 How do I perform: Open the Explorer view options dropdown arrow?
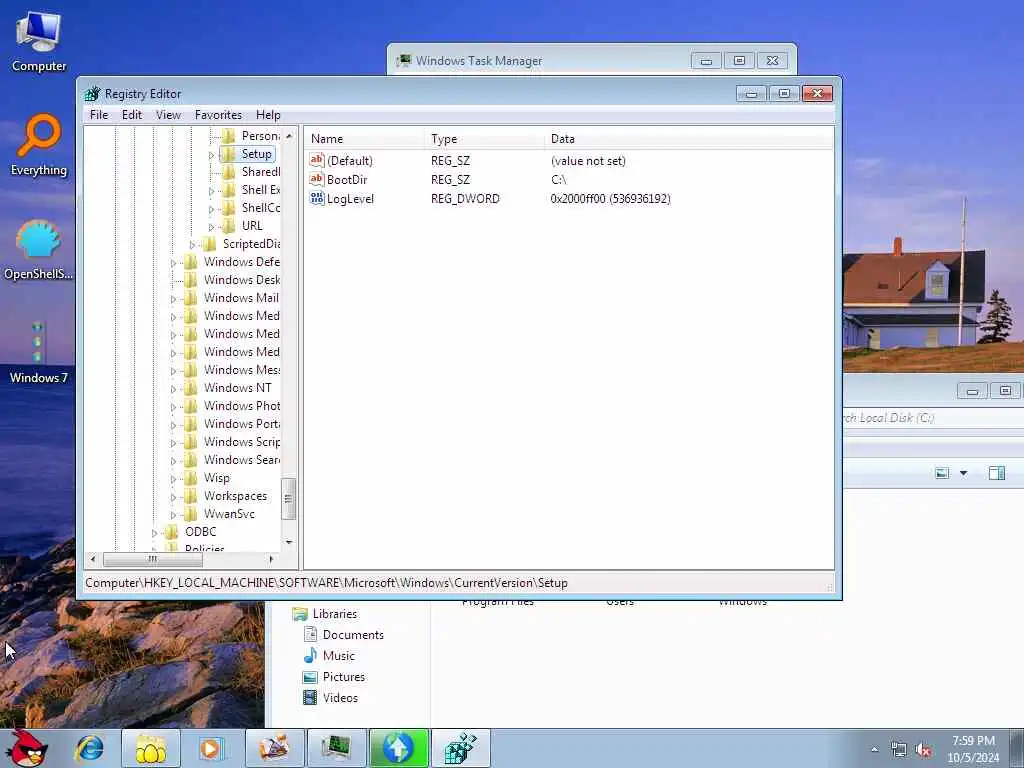click(963, 473)
